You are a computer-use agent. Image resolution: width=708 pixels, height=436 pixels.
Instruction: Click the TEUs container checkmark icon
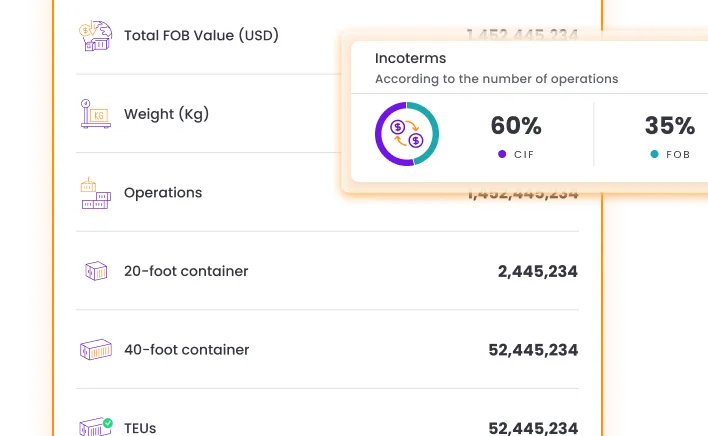(x=95, y=426)
